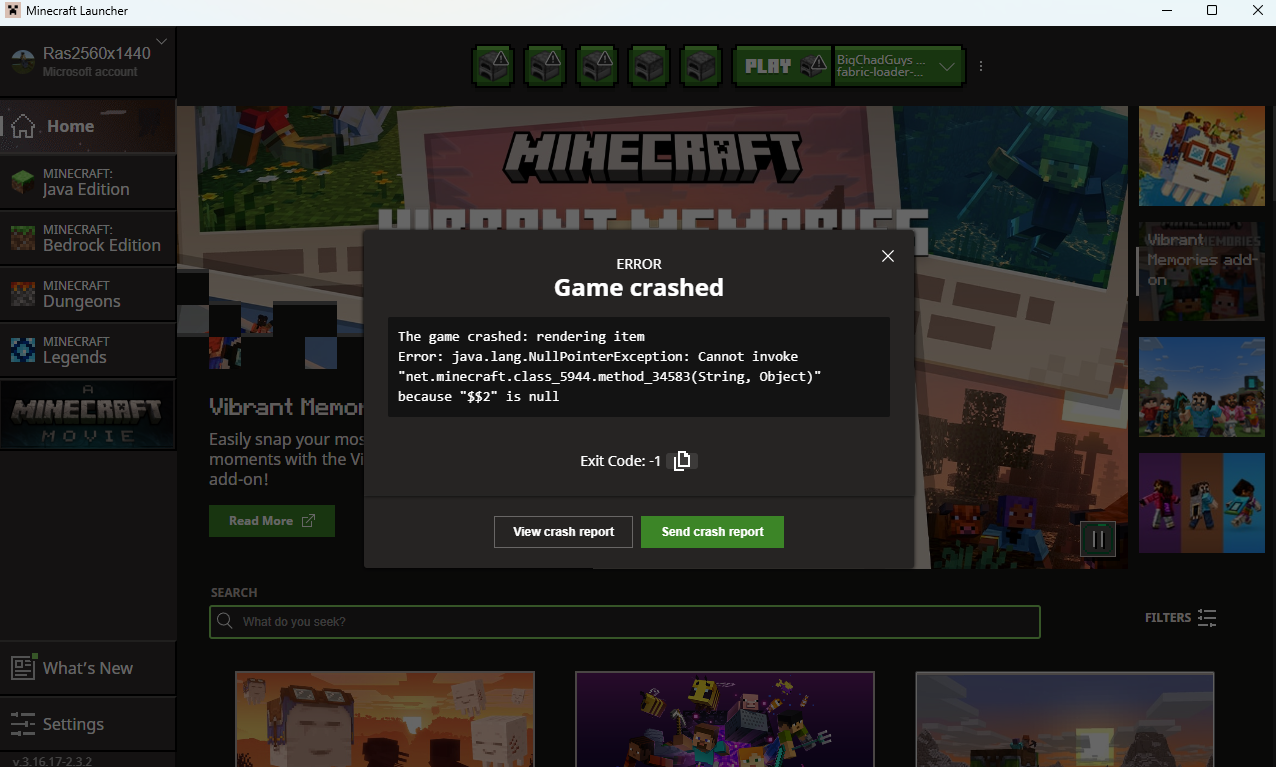Viewport: 1276px width, 767px height.
Task: Click the Settings sliders icon
Action: click(x=23, y=724)
